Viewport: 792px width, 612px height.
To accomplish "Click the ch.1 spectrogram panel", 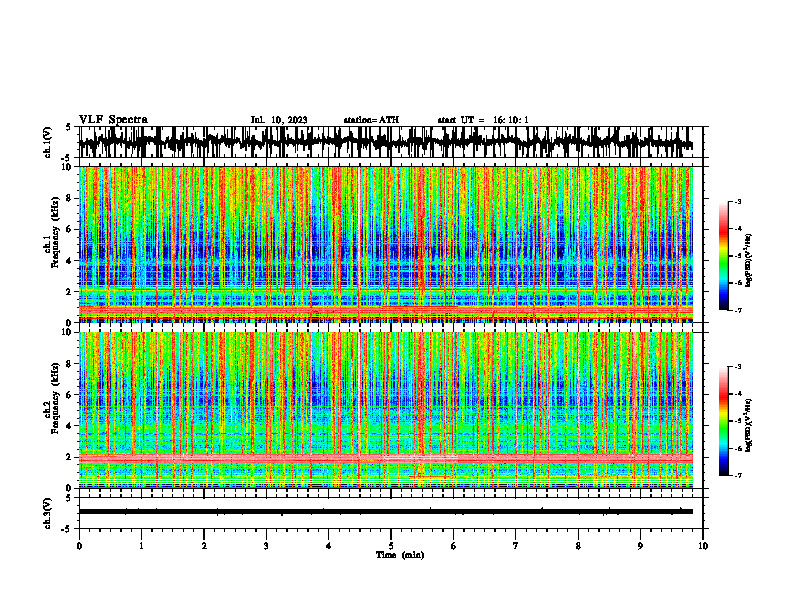I will point(385,244).
